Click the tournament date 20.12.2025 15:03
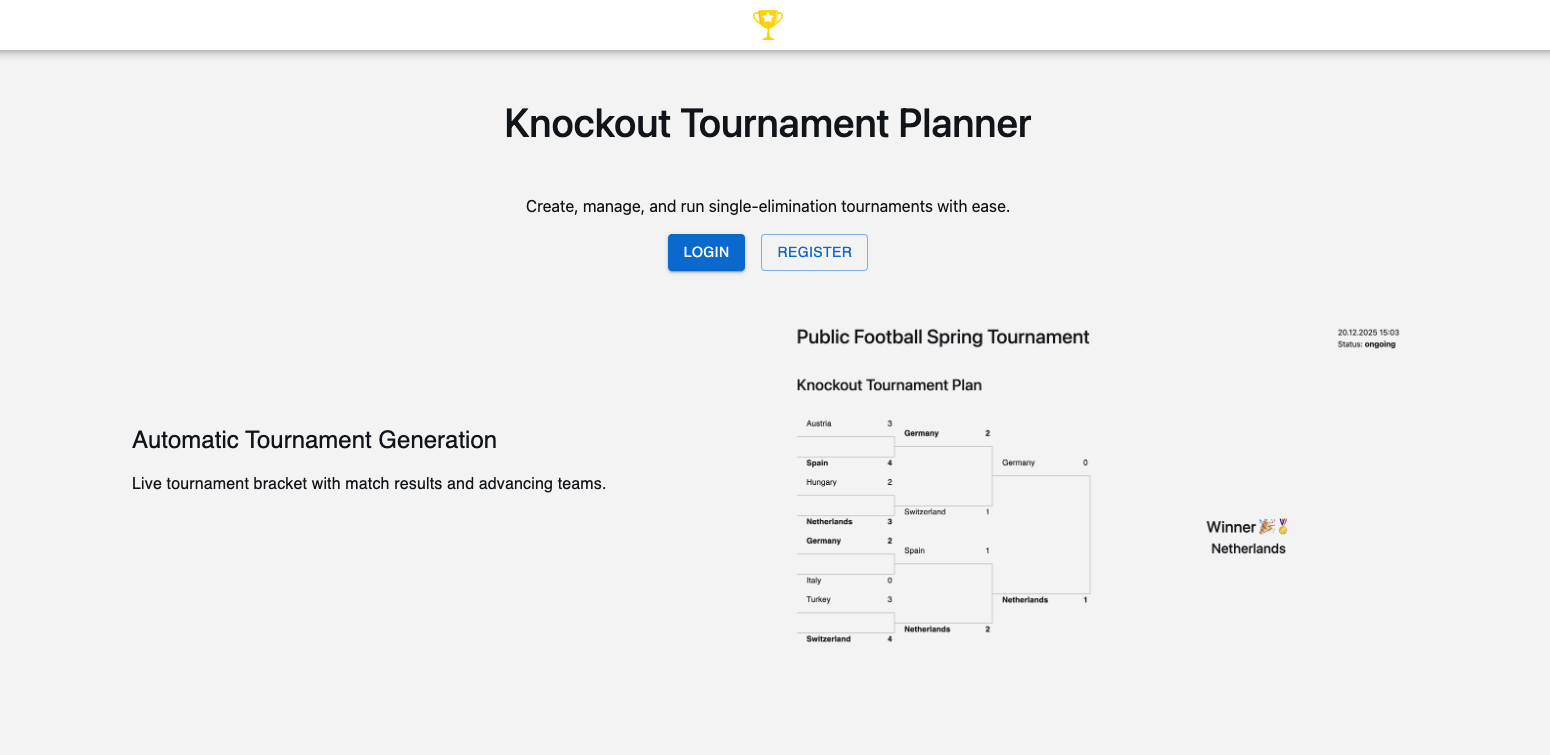Image resolution: width=1550 pixels, height=755 pixels. (1367, 332)
